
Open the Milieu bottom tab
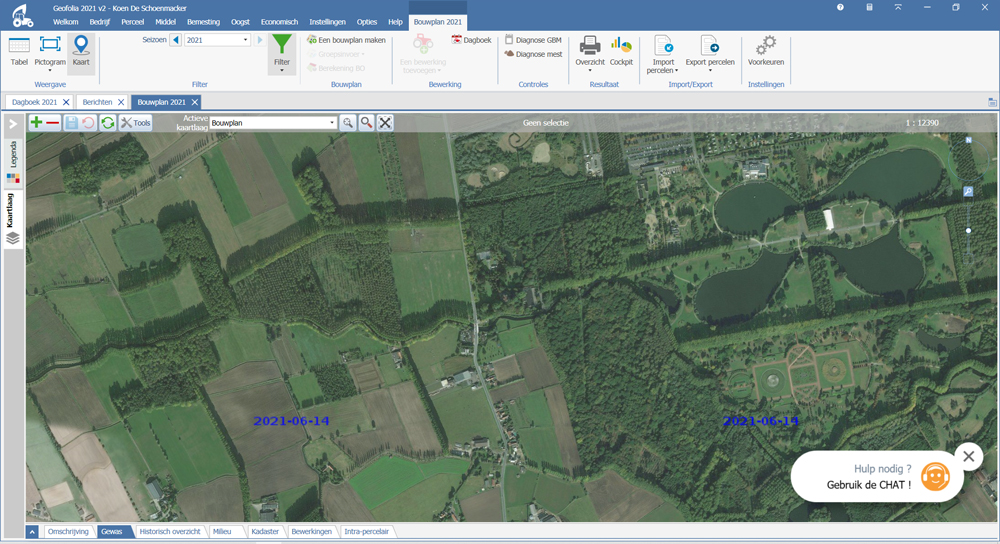(x=223, y=531)
